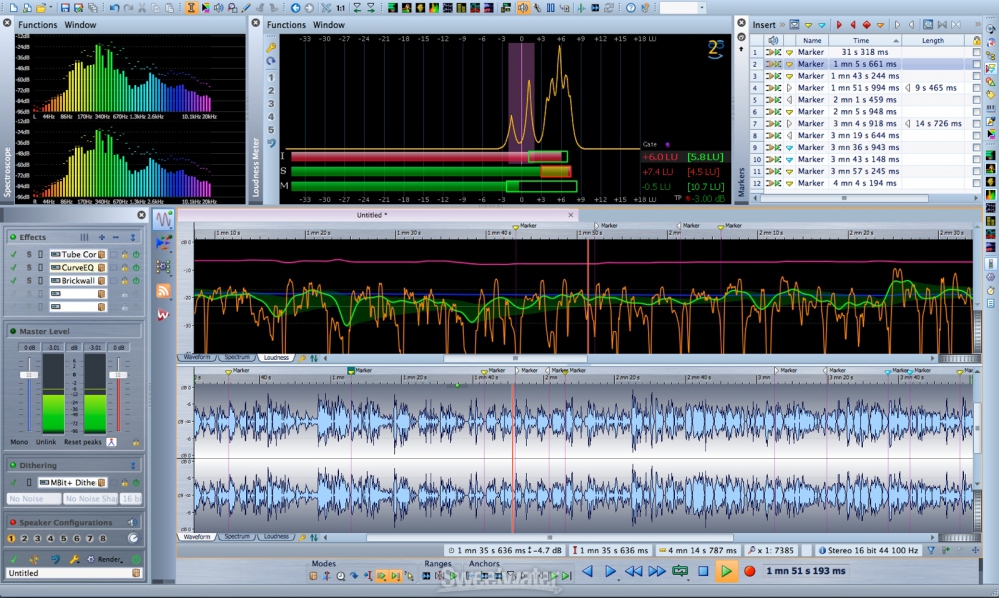Image resolution: width=999 pixels, height=598 pixels.
Task: Click the speaker icon in top toolbar
Action: (522, 8)
